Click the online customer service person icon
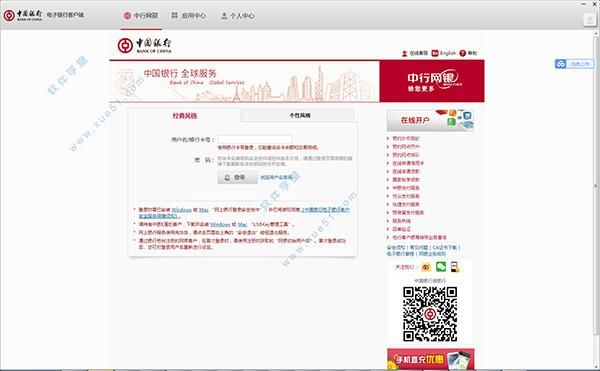 (x=404, y=54)
